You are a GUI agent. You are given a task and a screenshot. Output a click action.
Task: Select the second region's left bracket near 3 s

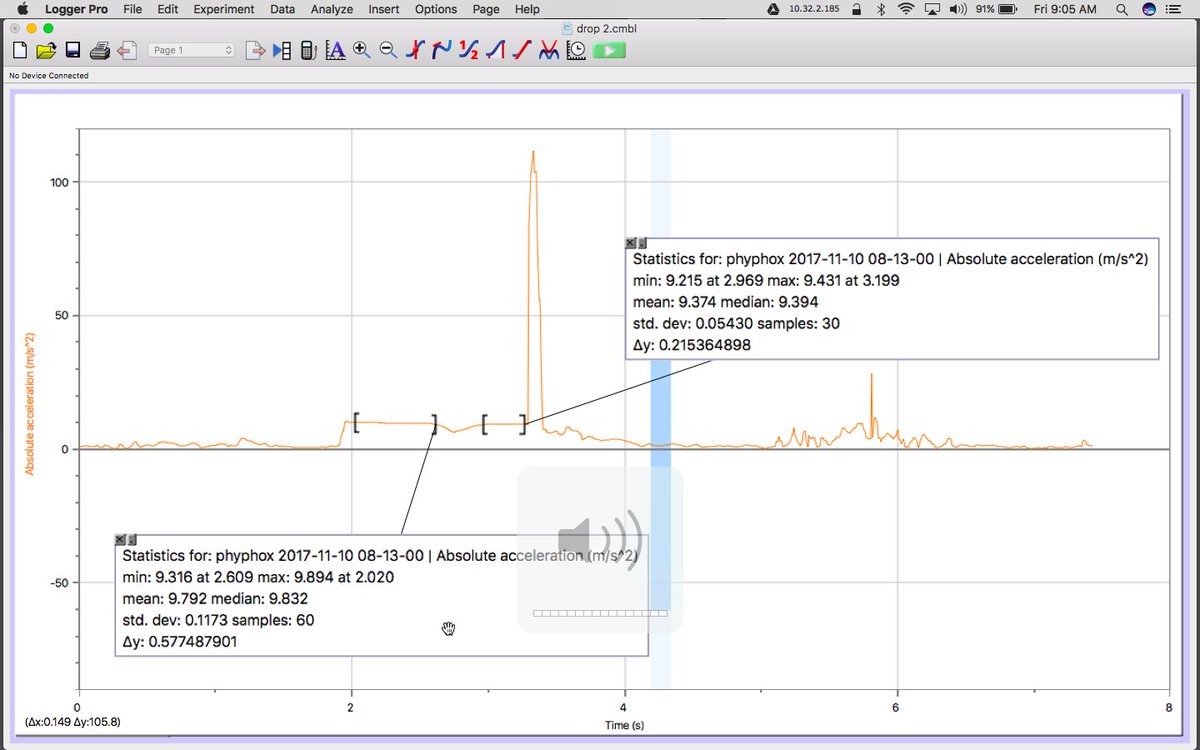(484, 424)
